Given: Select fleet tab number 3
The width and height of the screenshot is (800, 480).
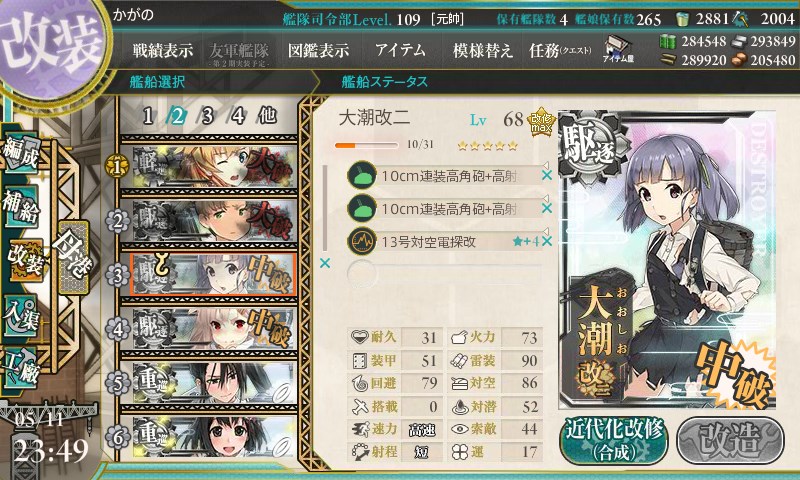Looking at the screenshot, I should coord(207,116).
